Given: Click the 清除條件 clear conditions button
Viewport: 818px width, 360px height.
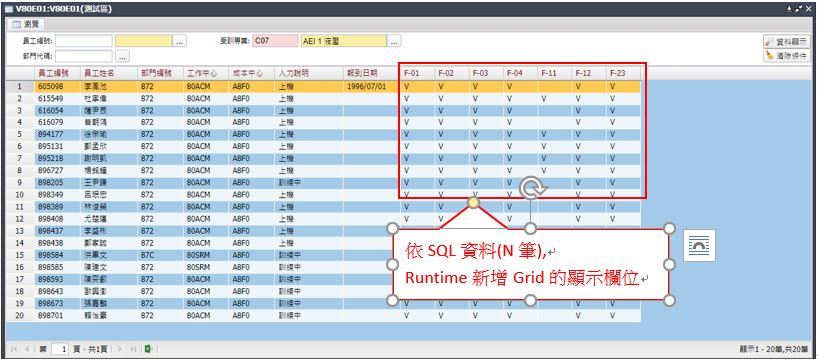Looking at the screenshot, I should (x=787, y=55).
